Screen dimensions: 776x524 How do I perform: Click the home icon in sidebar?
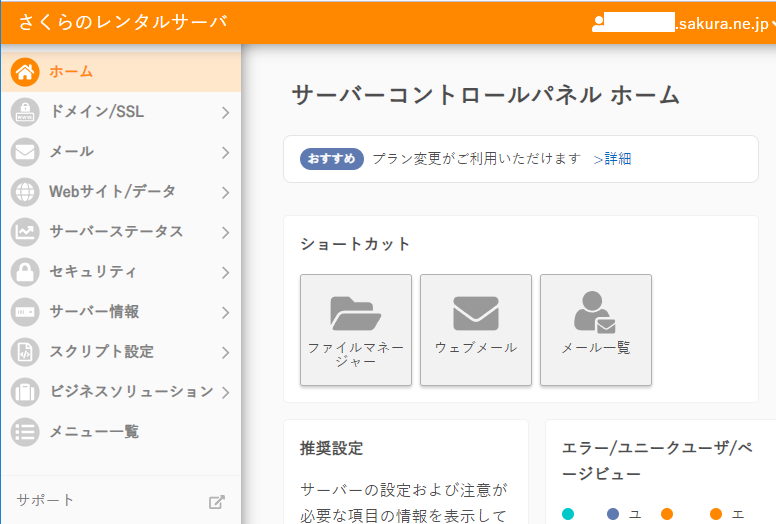25,72
